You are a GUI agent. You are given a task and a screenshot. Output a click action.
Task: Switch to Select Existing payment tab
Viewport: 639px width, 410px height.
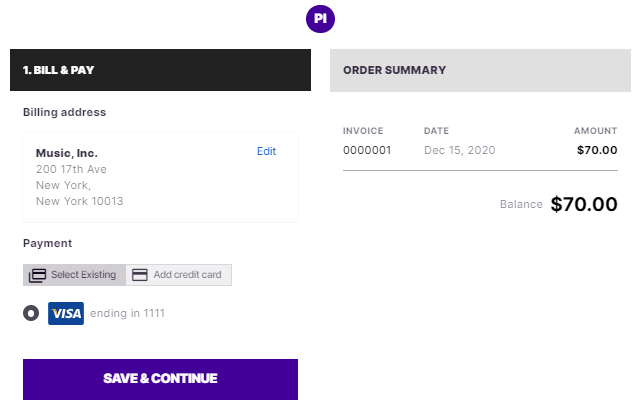tap(74, 275)
